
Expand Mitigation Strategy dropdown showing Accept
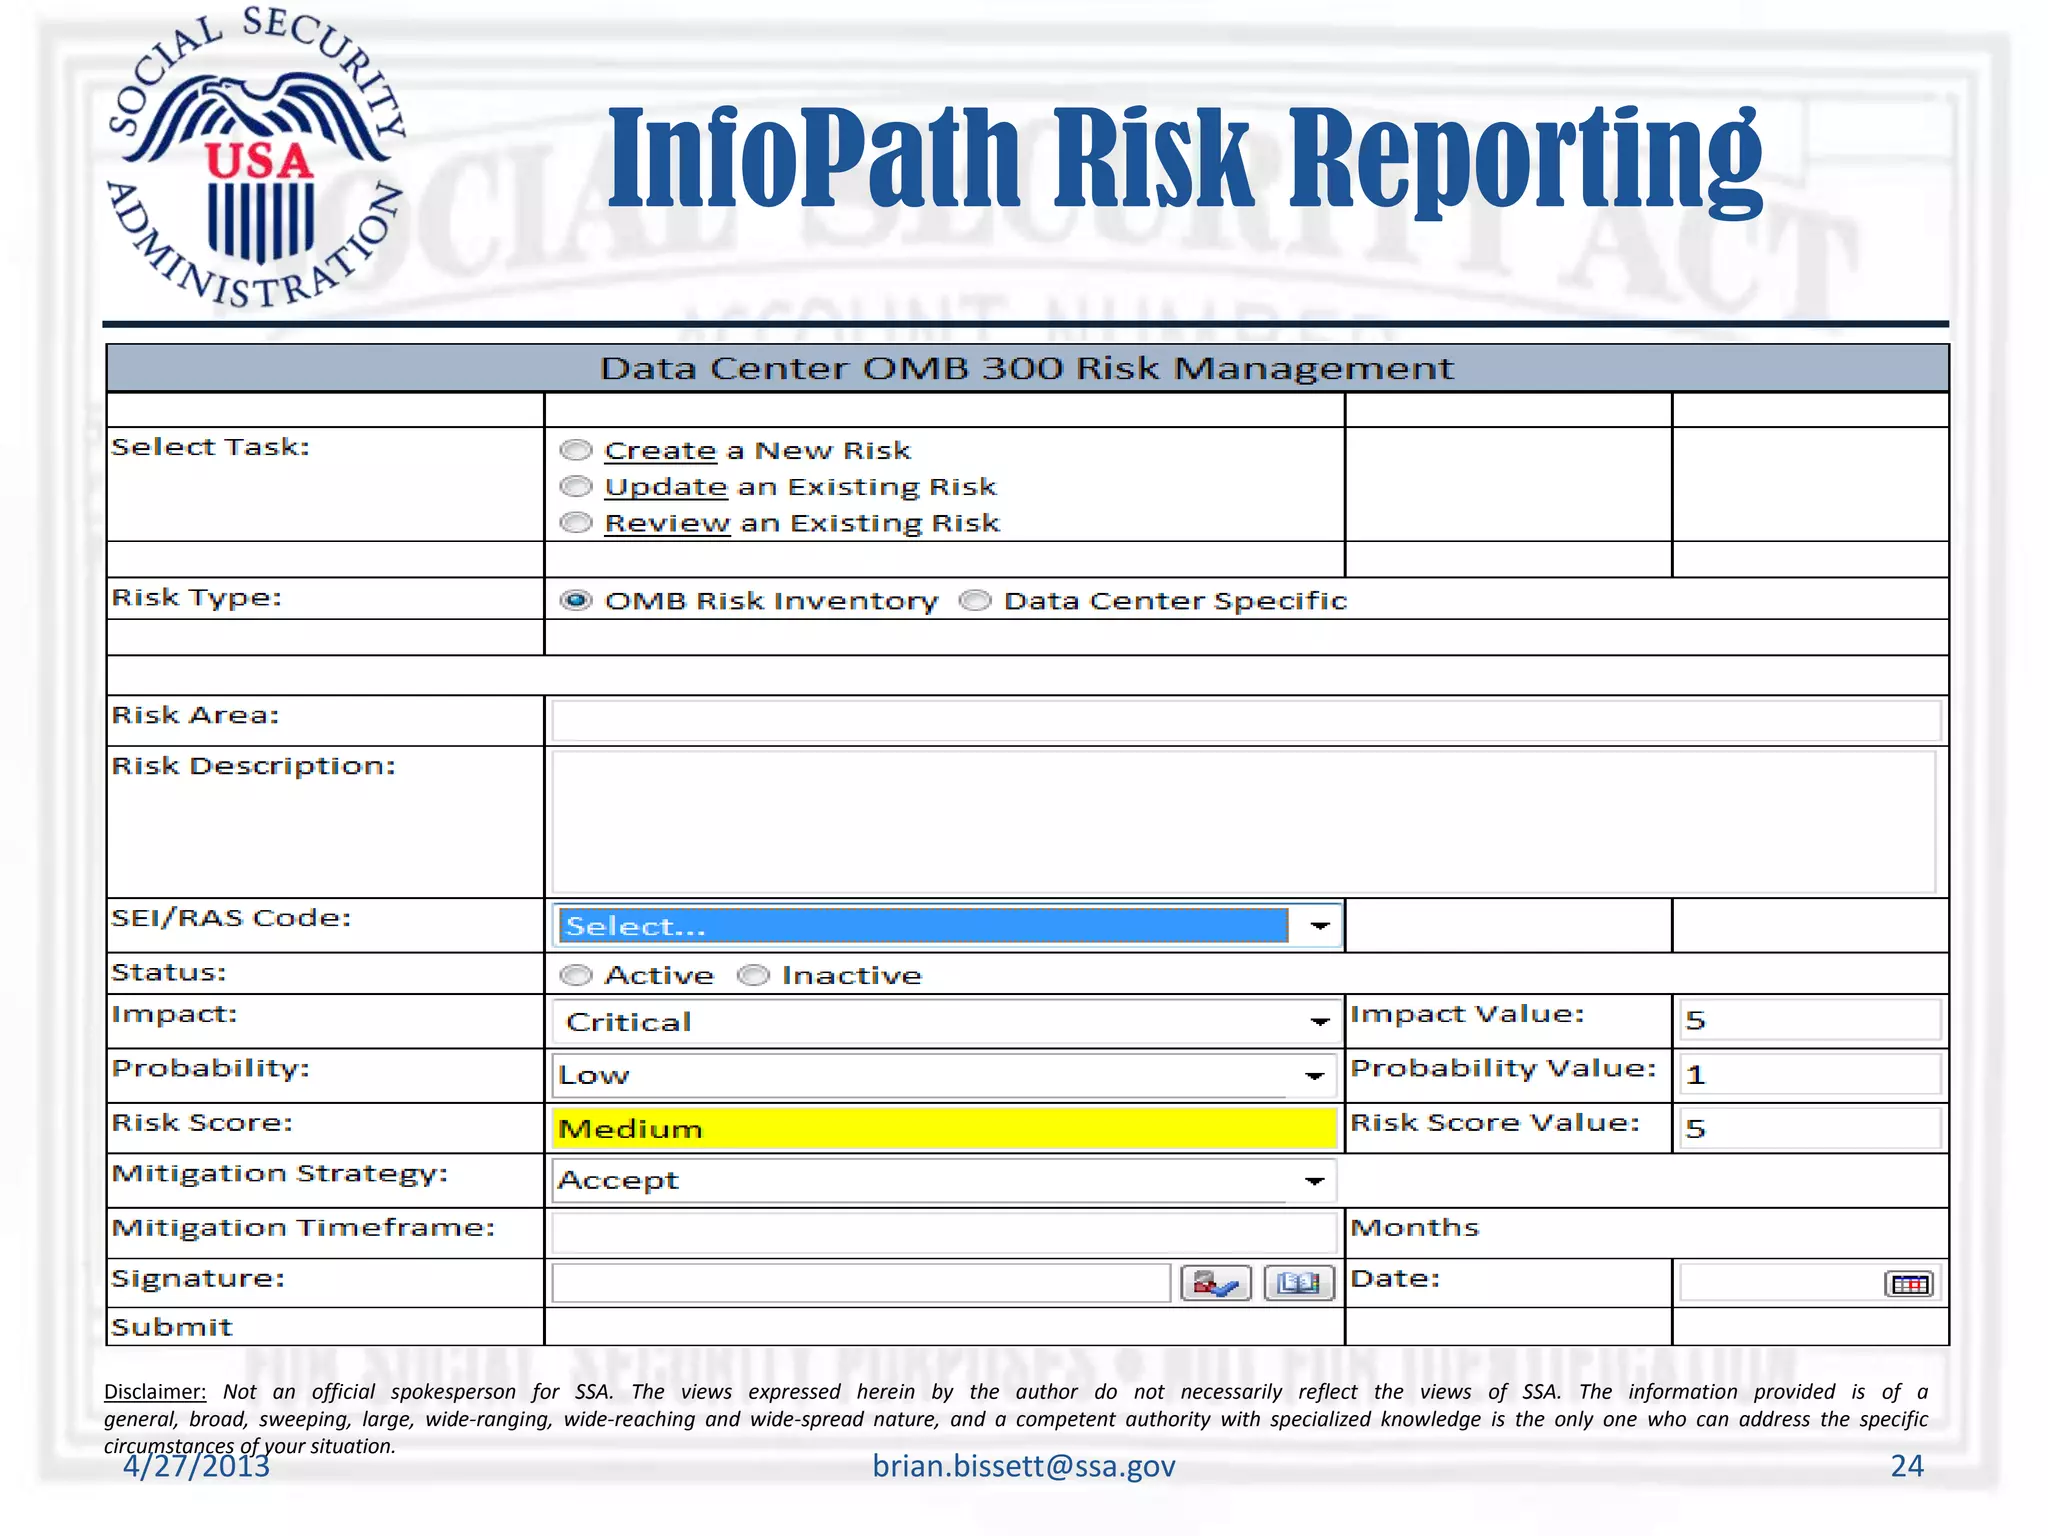[x=1315, y=1182]
